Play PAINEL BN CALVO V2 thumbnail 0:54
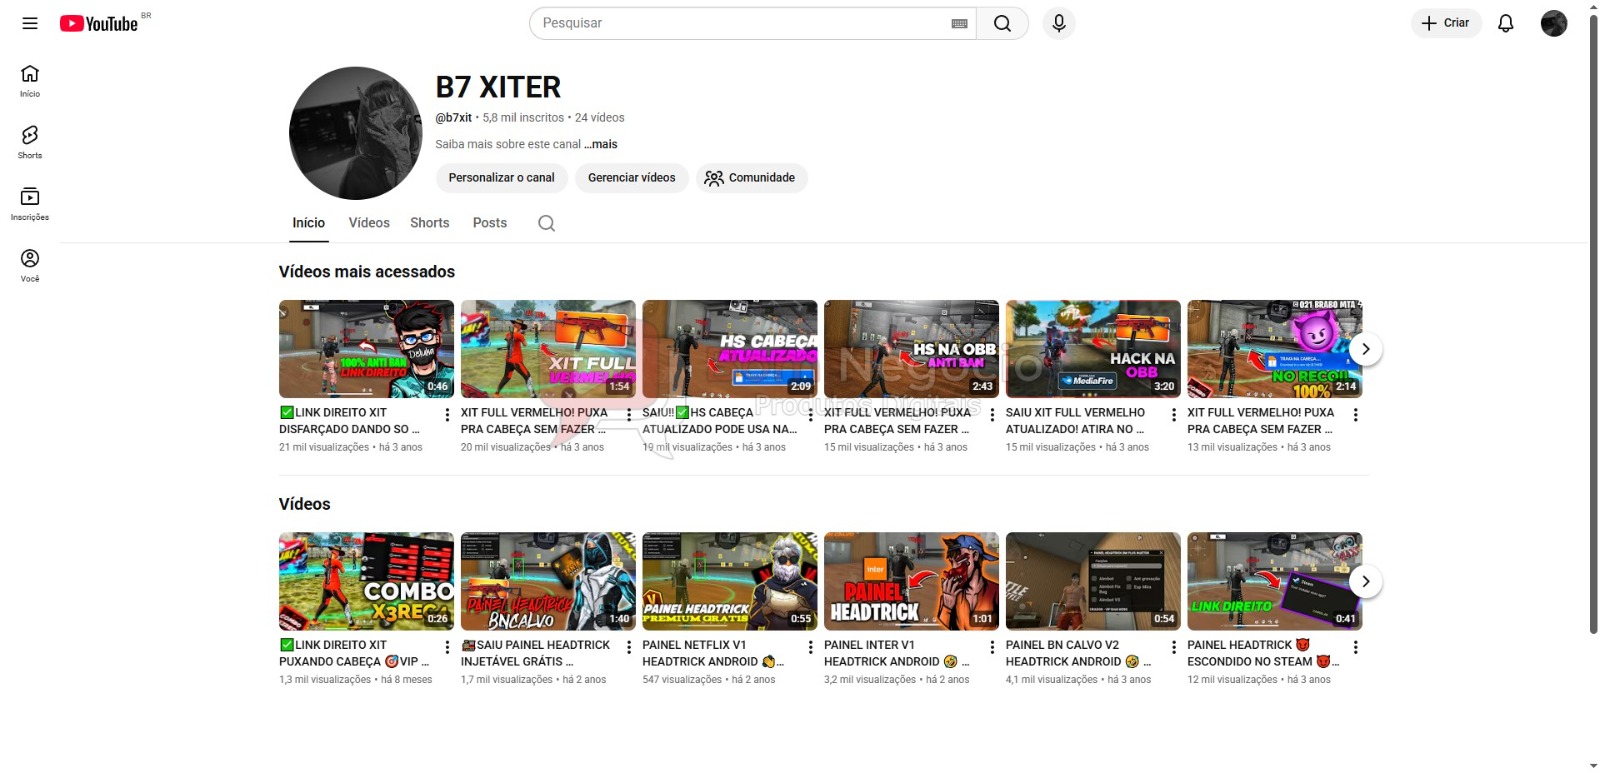 (1093, 581)
